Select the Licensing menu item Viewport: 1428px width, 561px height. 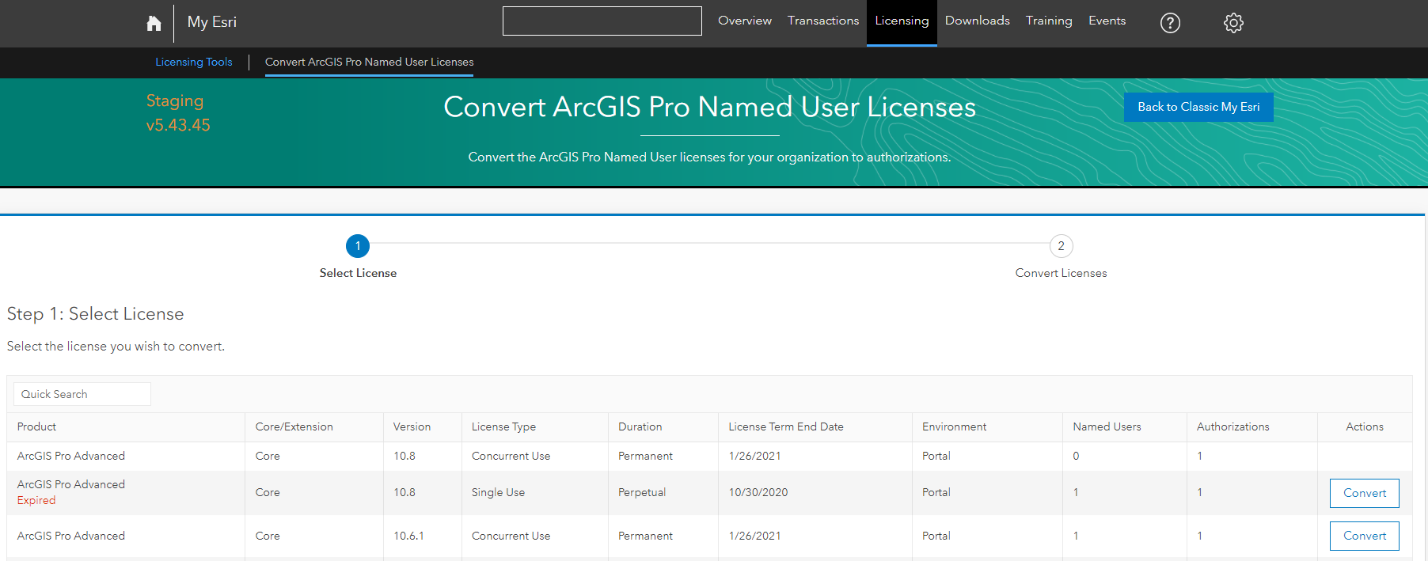click(x=902, y=22)
